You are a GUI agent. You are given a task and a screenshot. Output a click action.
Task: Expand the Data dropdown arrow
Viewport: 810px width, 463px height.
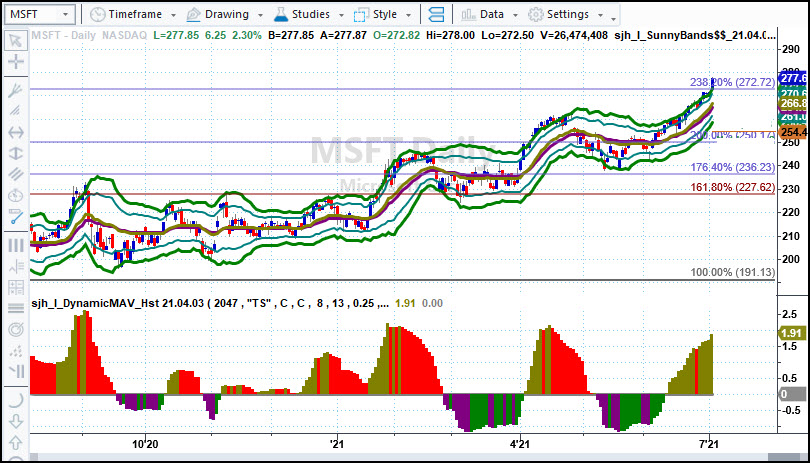tap(515, 16)
